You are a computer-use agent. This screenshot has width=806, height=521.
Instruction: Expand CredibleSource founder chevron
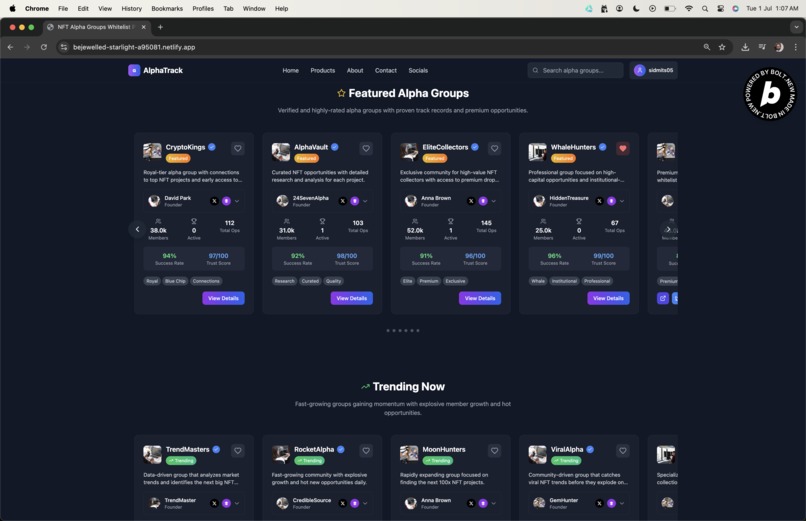[x=365, y=503]
